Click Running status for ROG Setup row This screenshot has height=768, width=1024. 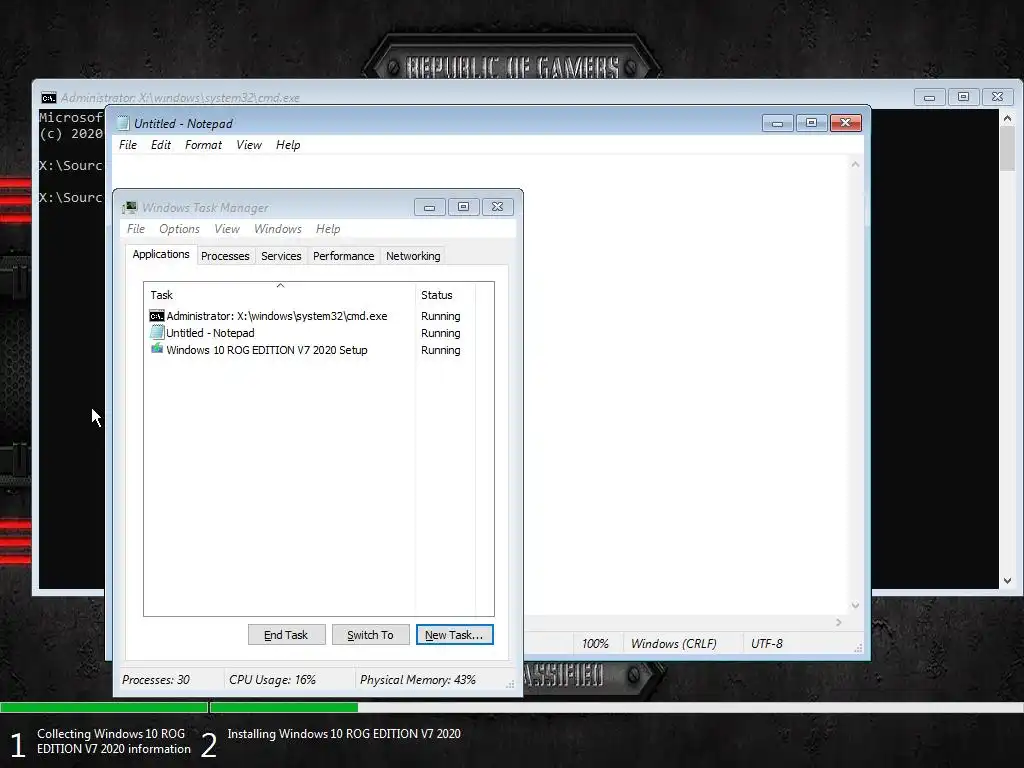pyautogui.click(x=441, y=350)
